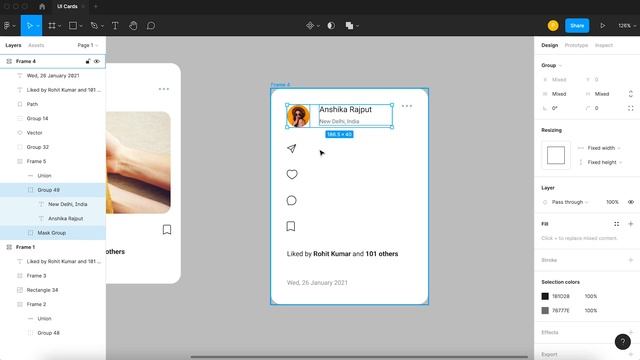
Task: Click the heart icon on the card
Action: (x=292, y=174)
